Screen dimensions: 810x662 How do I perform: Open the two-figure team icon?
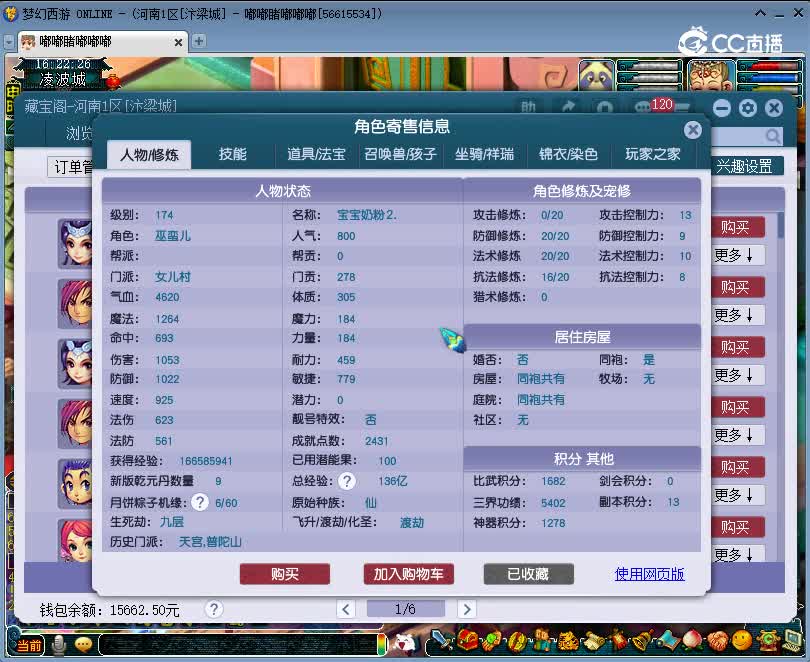(x=542, y=640)
